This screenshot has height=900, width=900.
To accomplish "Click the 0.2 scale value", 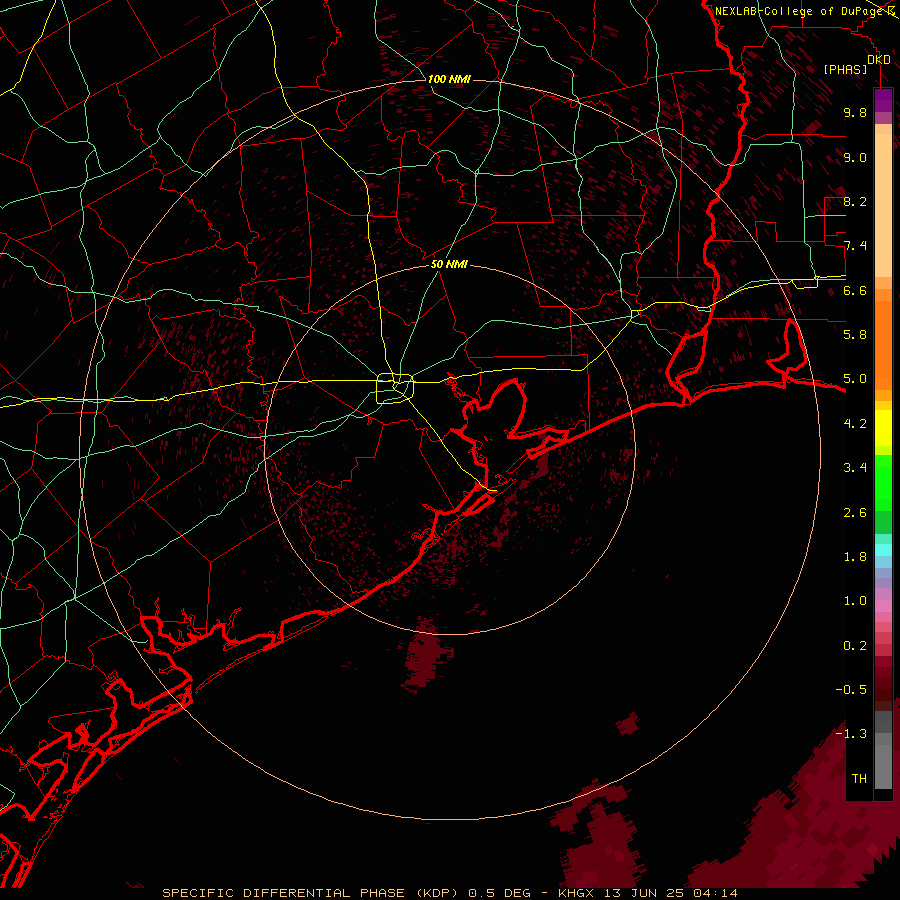I will pyautogui.click(x=855, y=646).
